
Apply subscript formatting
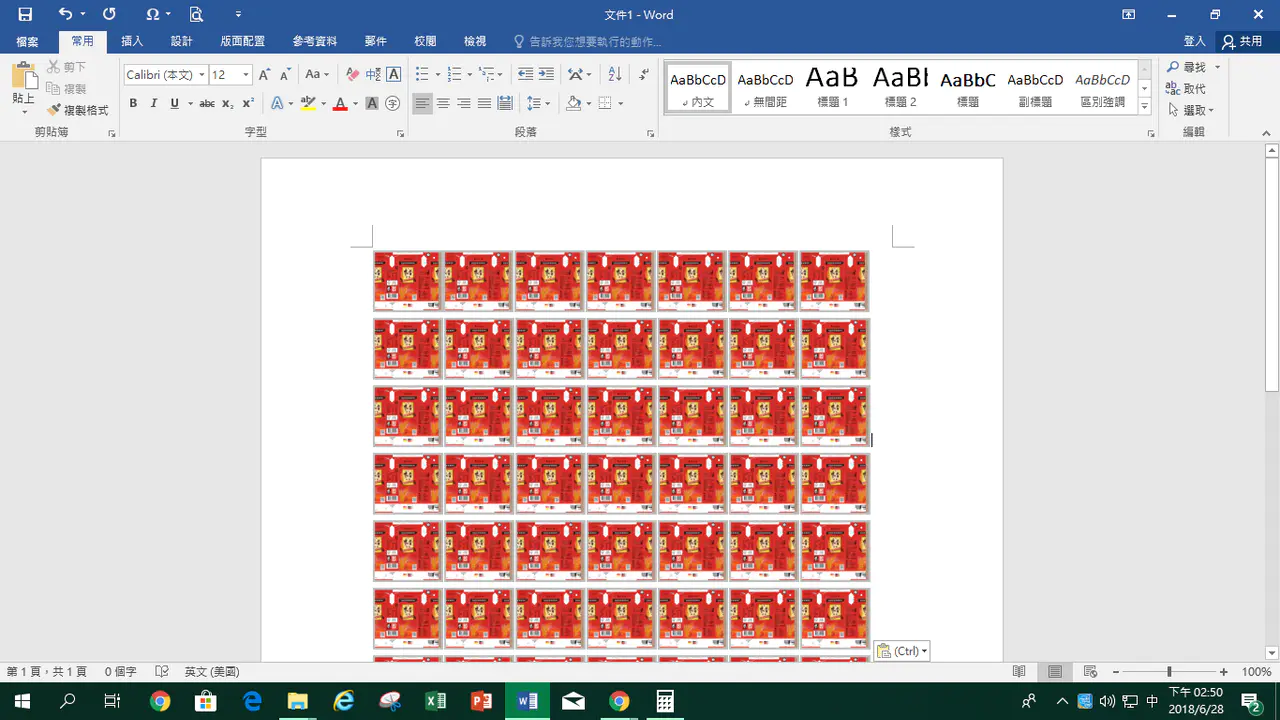click(x=228, y=104)
